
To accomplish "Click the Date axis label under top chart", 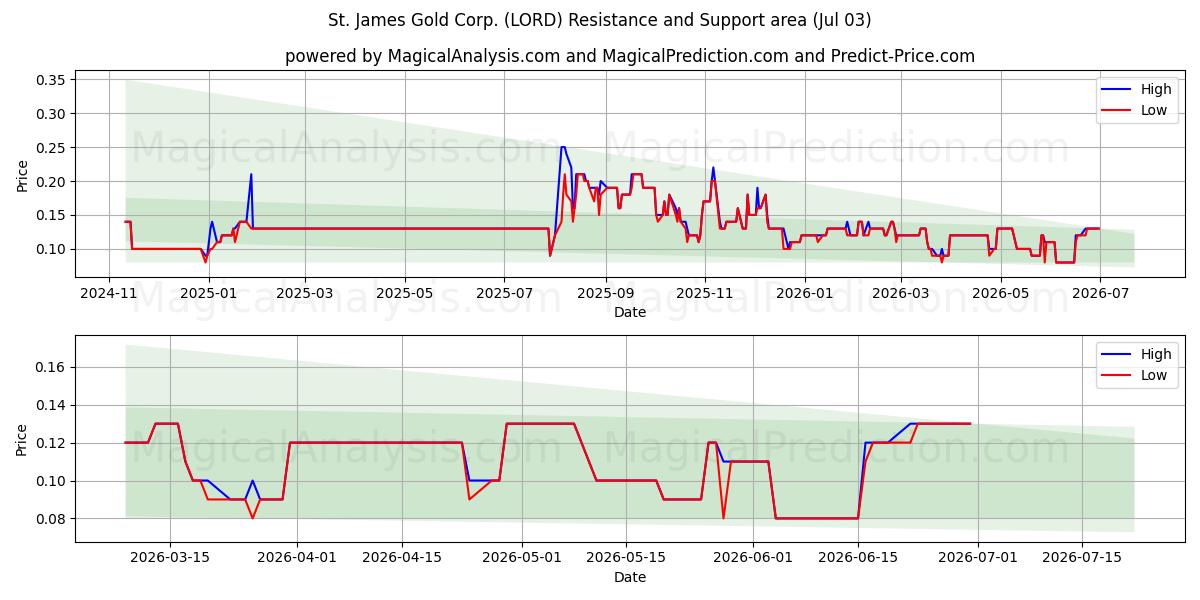I will pos(630,312).
